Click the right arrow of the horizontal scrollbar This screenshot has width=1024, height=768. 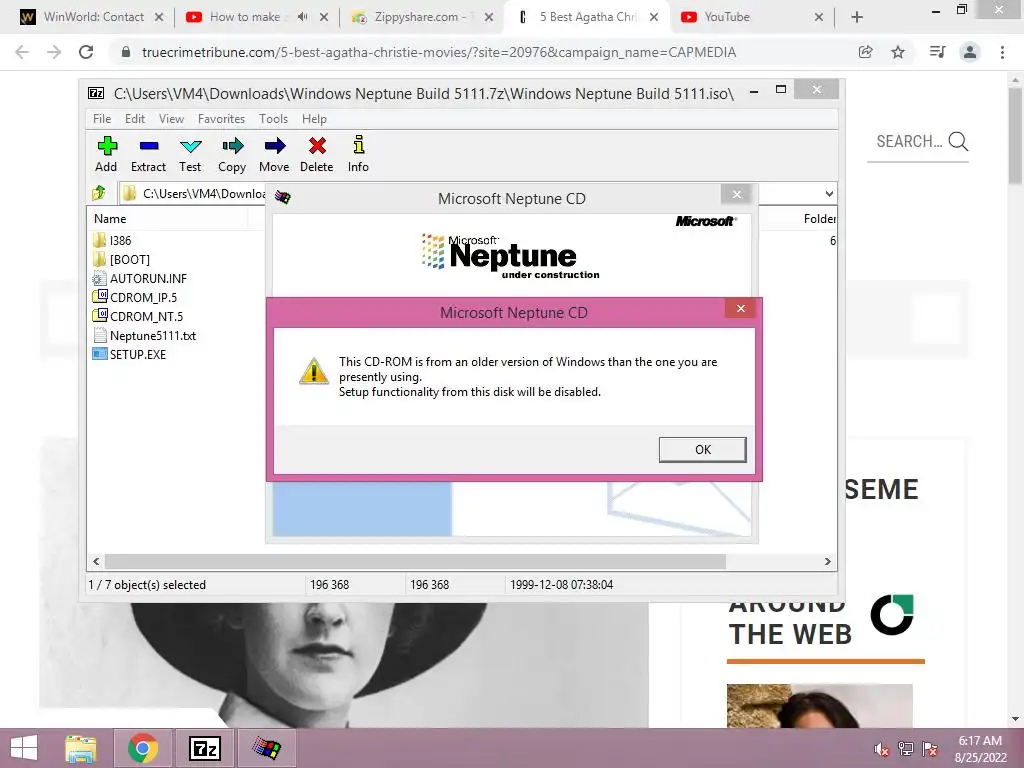(x=827, y=562)
